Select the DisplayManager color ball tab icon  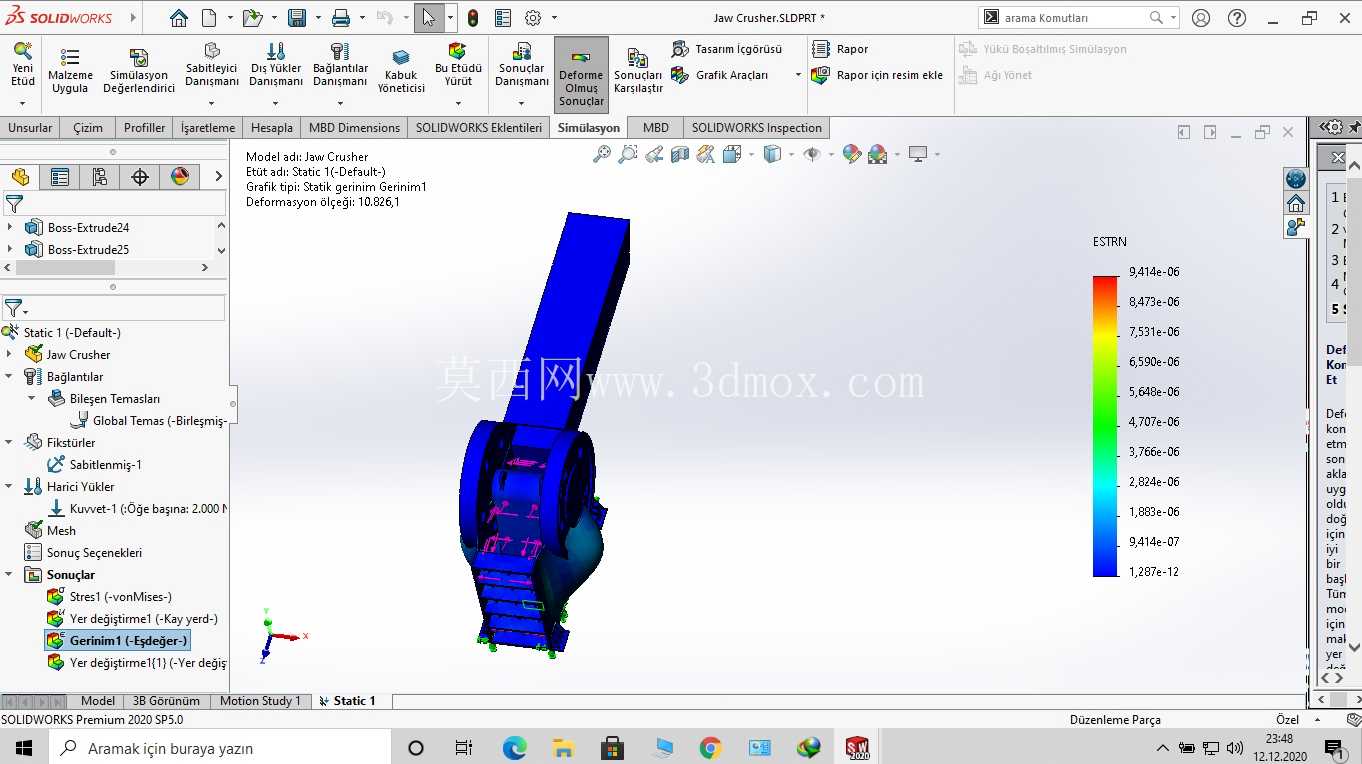point(180,177)
